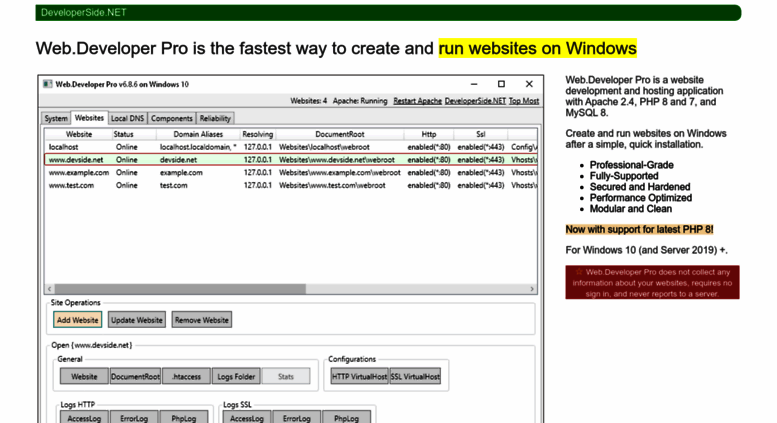Click the horizontal scrollbar thumb in website list
This screenshot has width=777, height=423.
180,289
